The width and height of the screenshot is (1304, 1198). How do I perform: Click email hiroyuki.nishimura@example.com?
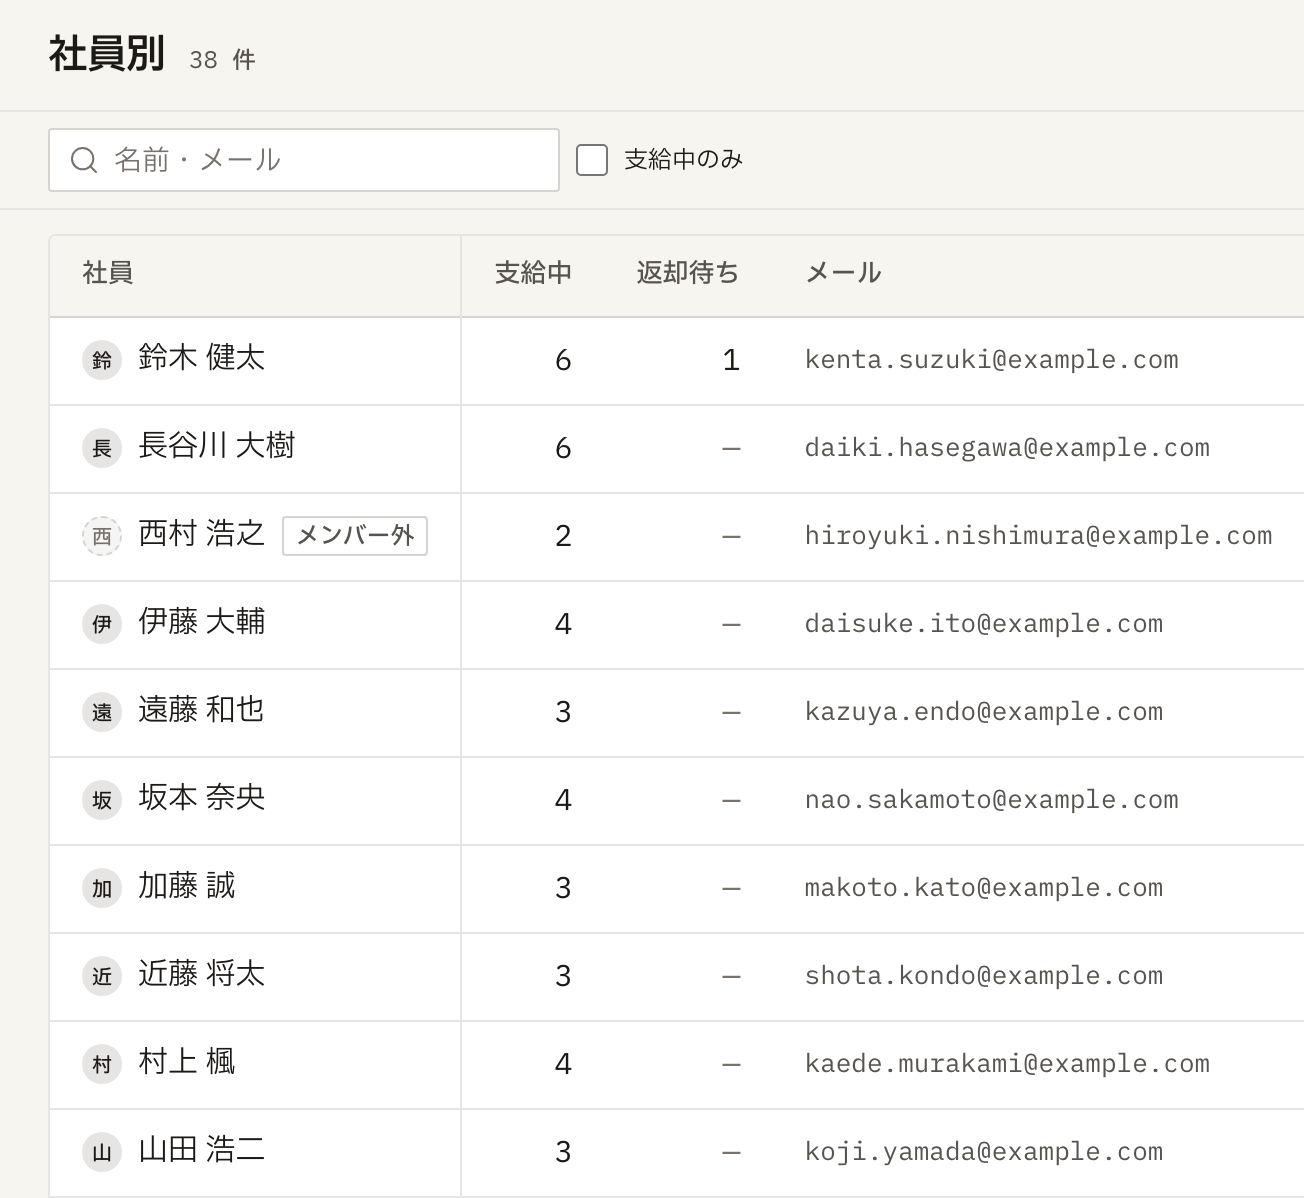click(1039, 536)
